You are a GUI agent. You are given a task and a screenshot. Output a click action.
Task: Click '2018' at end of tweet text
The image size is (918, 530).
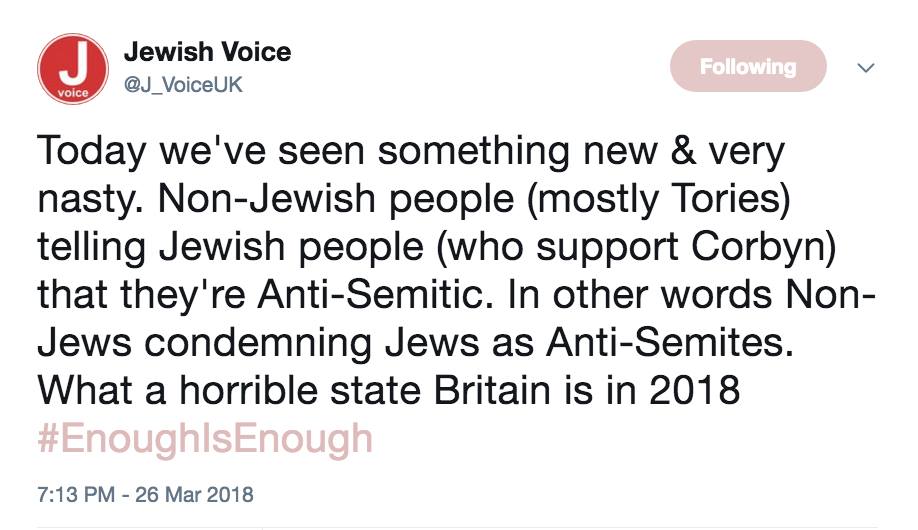point(694,390)
